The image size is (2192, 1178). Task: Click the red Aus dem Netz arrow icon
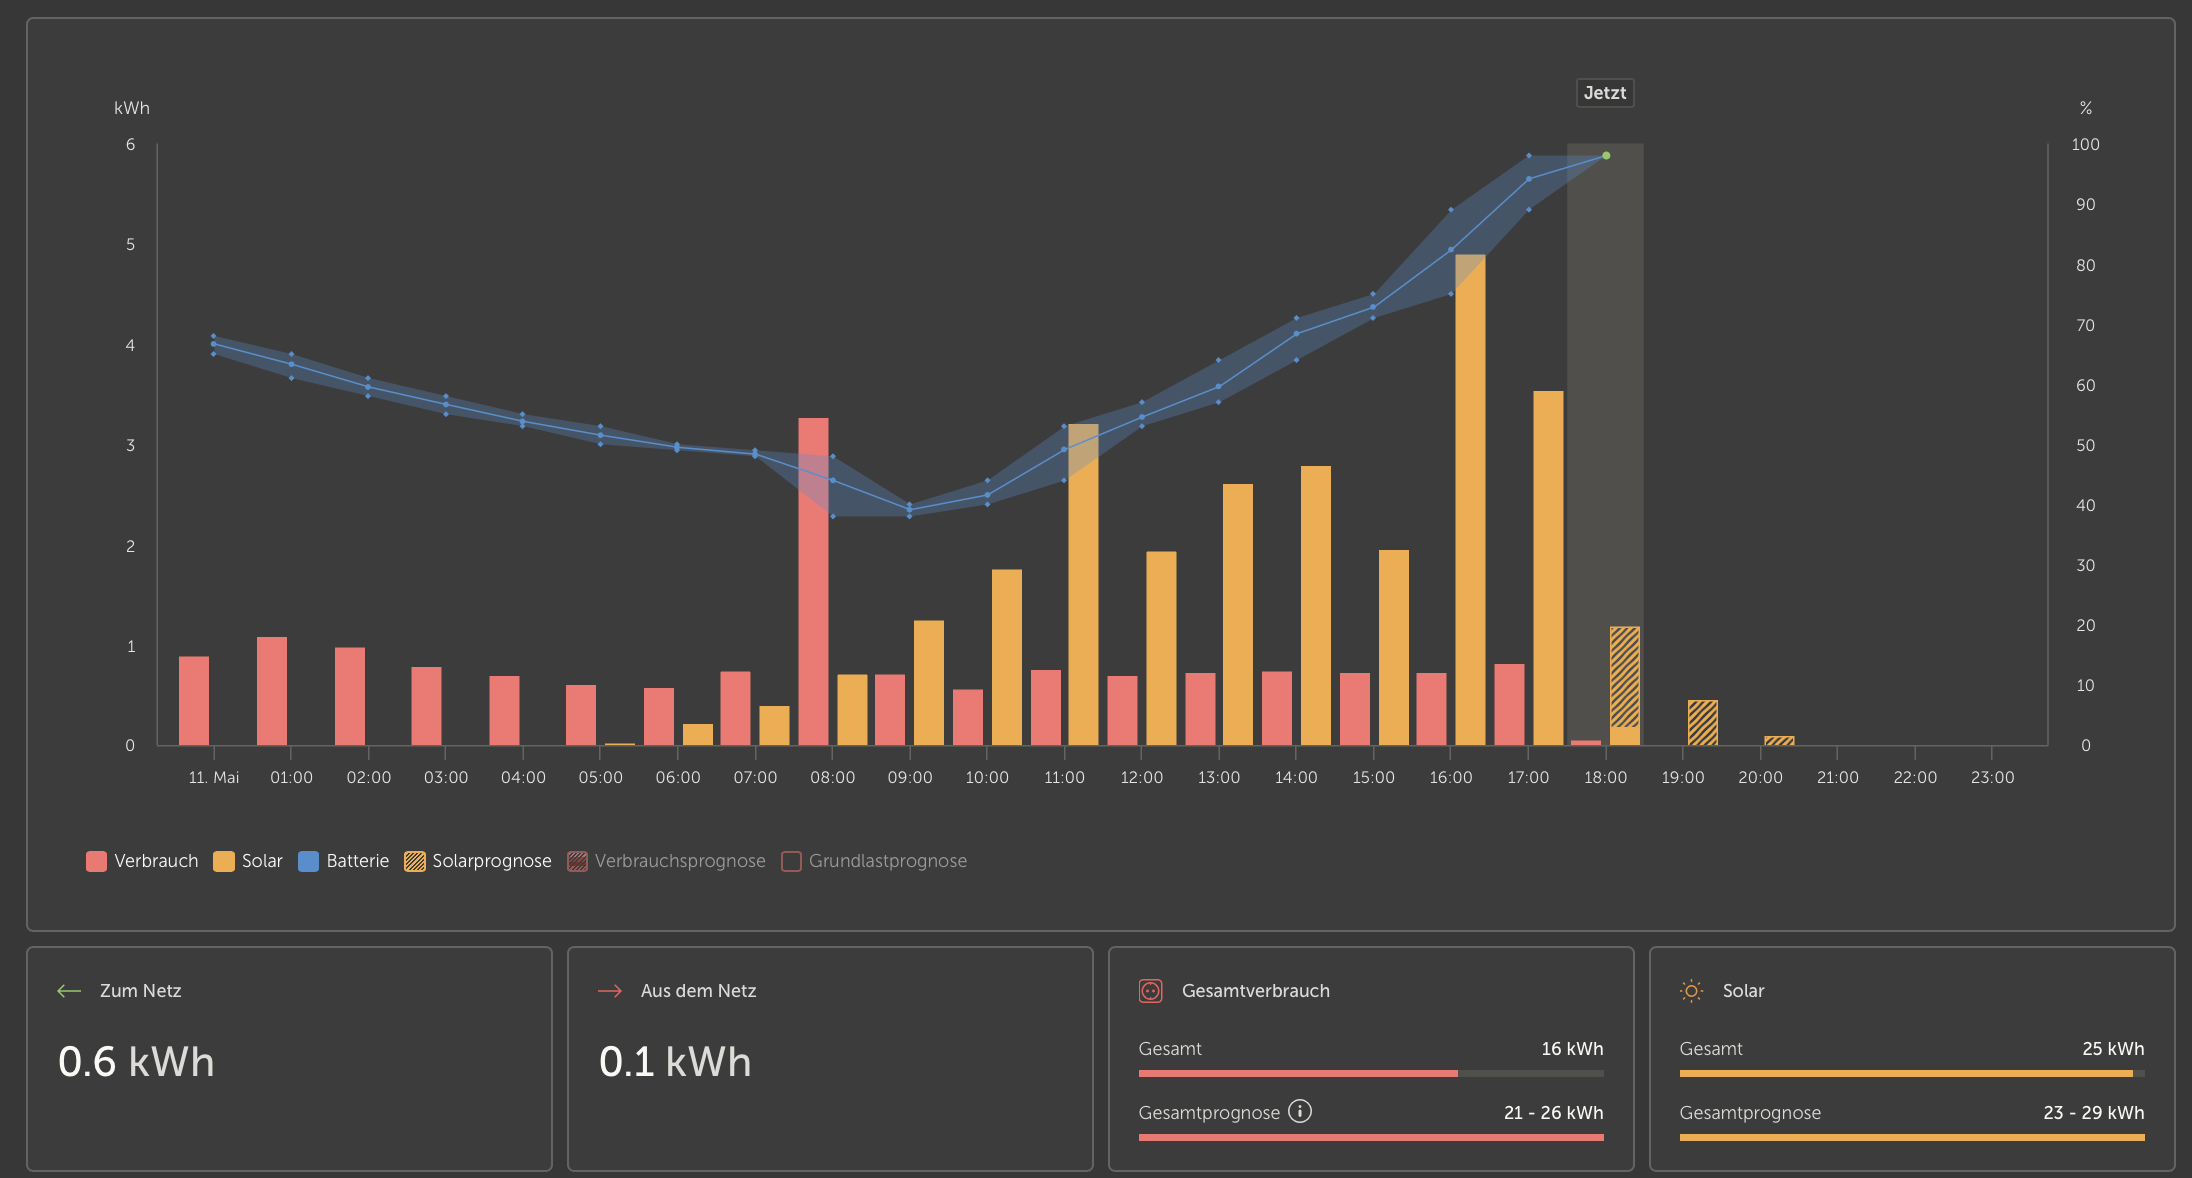[x=610, y=991]
